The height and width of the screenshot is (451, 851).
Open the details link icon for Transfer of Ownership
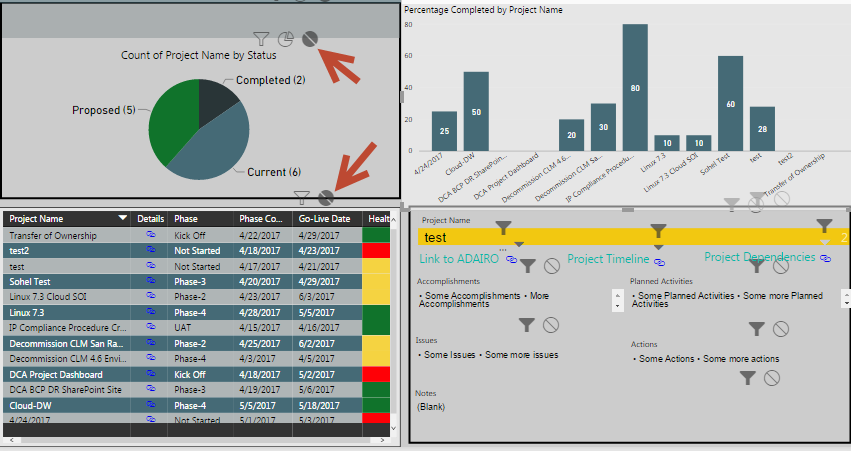click(150, 234)
